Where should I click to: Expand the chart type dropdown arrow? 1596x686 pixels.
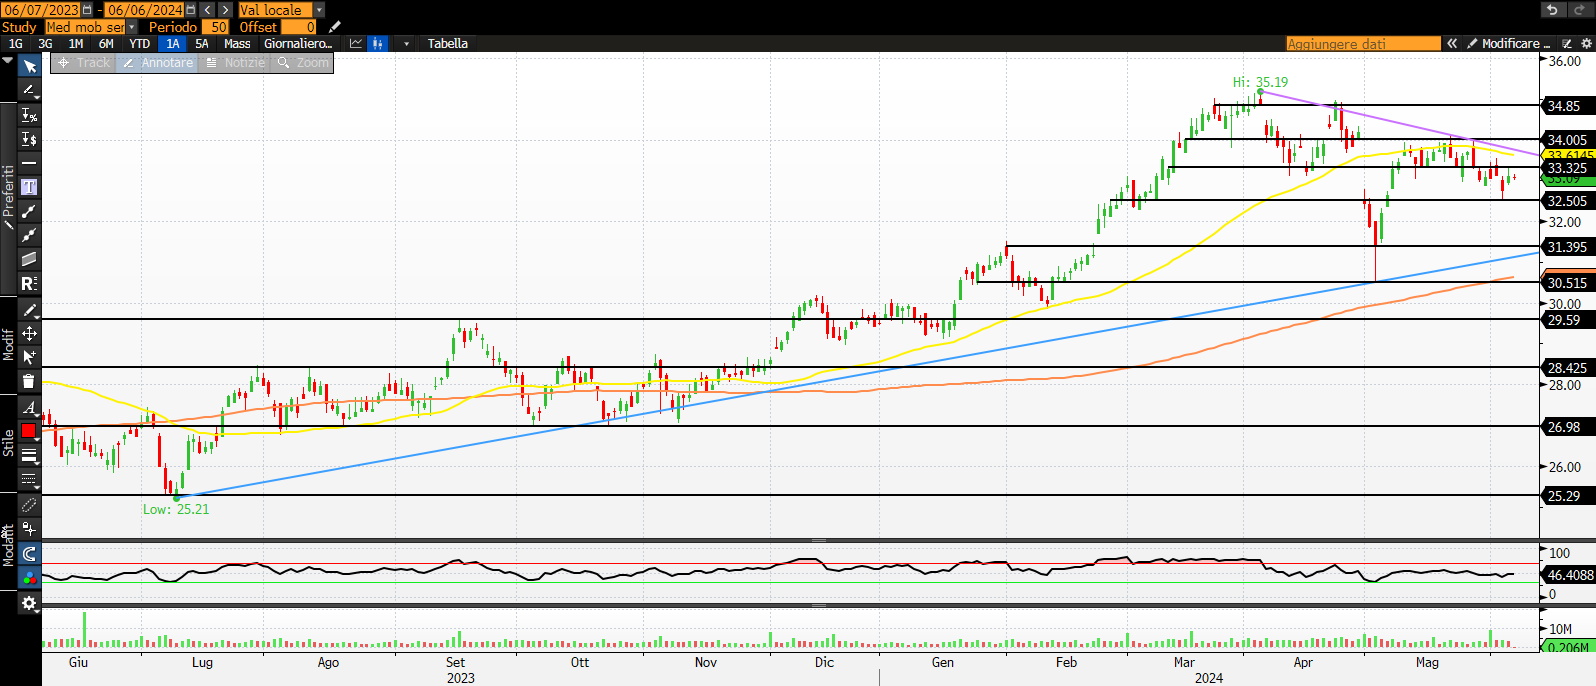[406, 44]
